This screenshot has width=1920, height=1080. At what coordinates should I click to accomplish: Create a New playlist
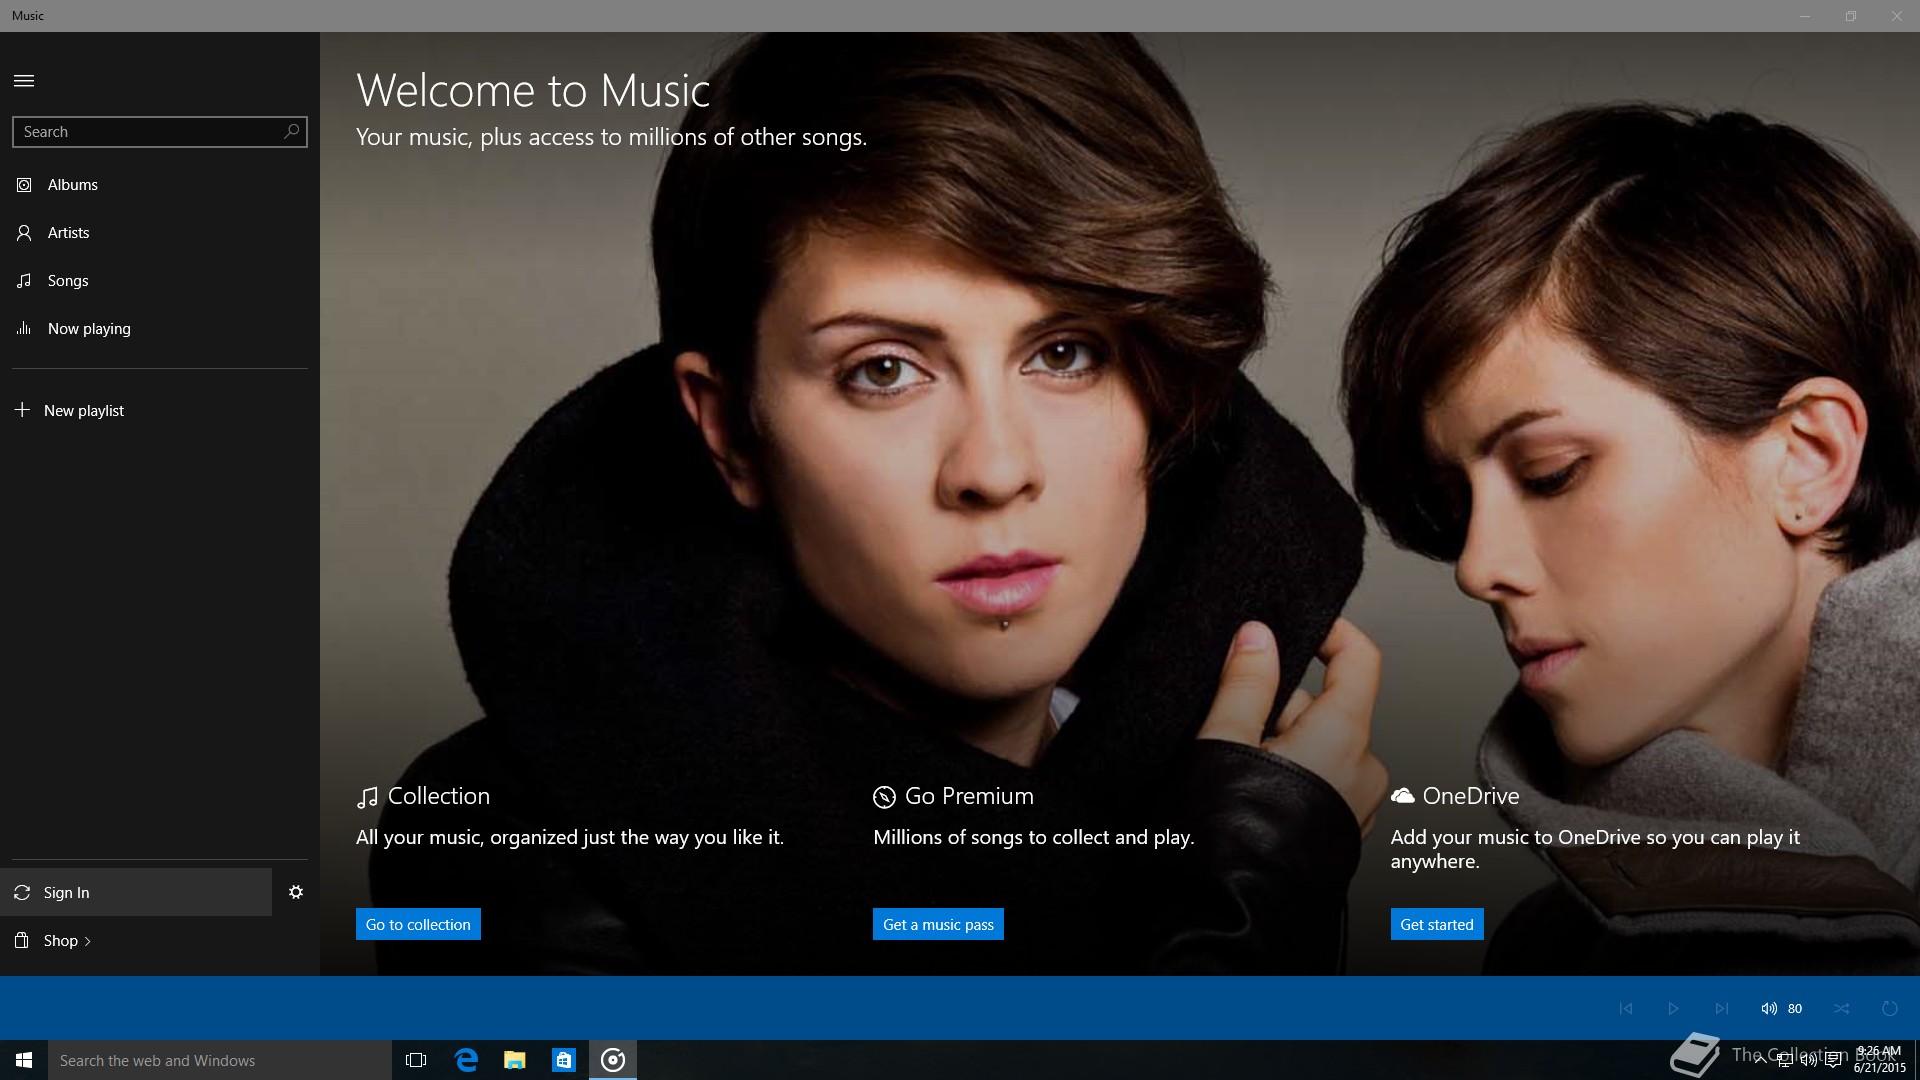(160, 411)
